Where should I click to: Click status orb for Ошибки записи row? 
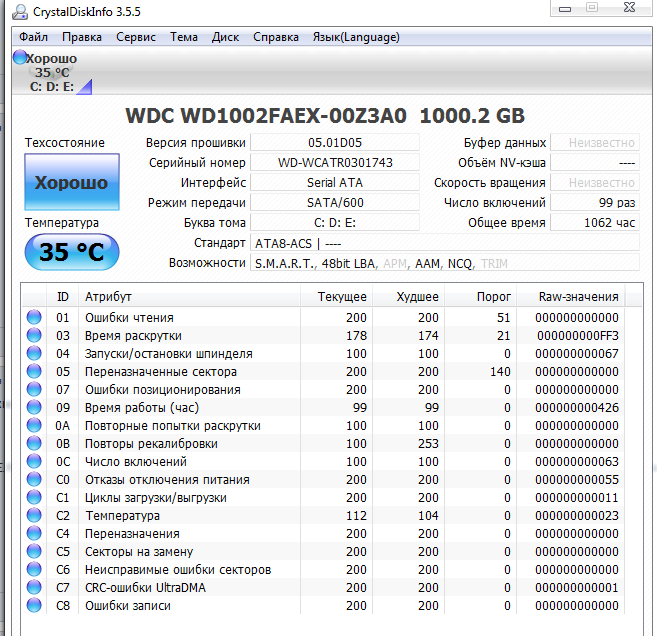pos(35,606)
